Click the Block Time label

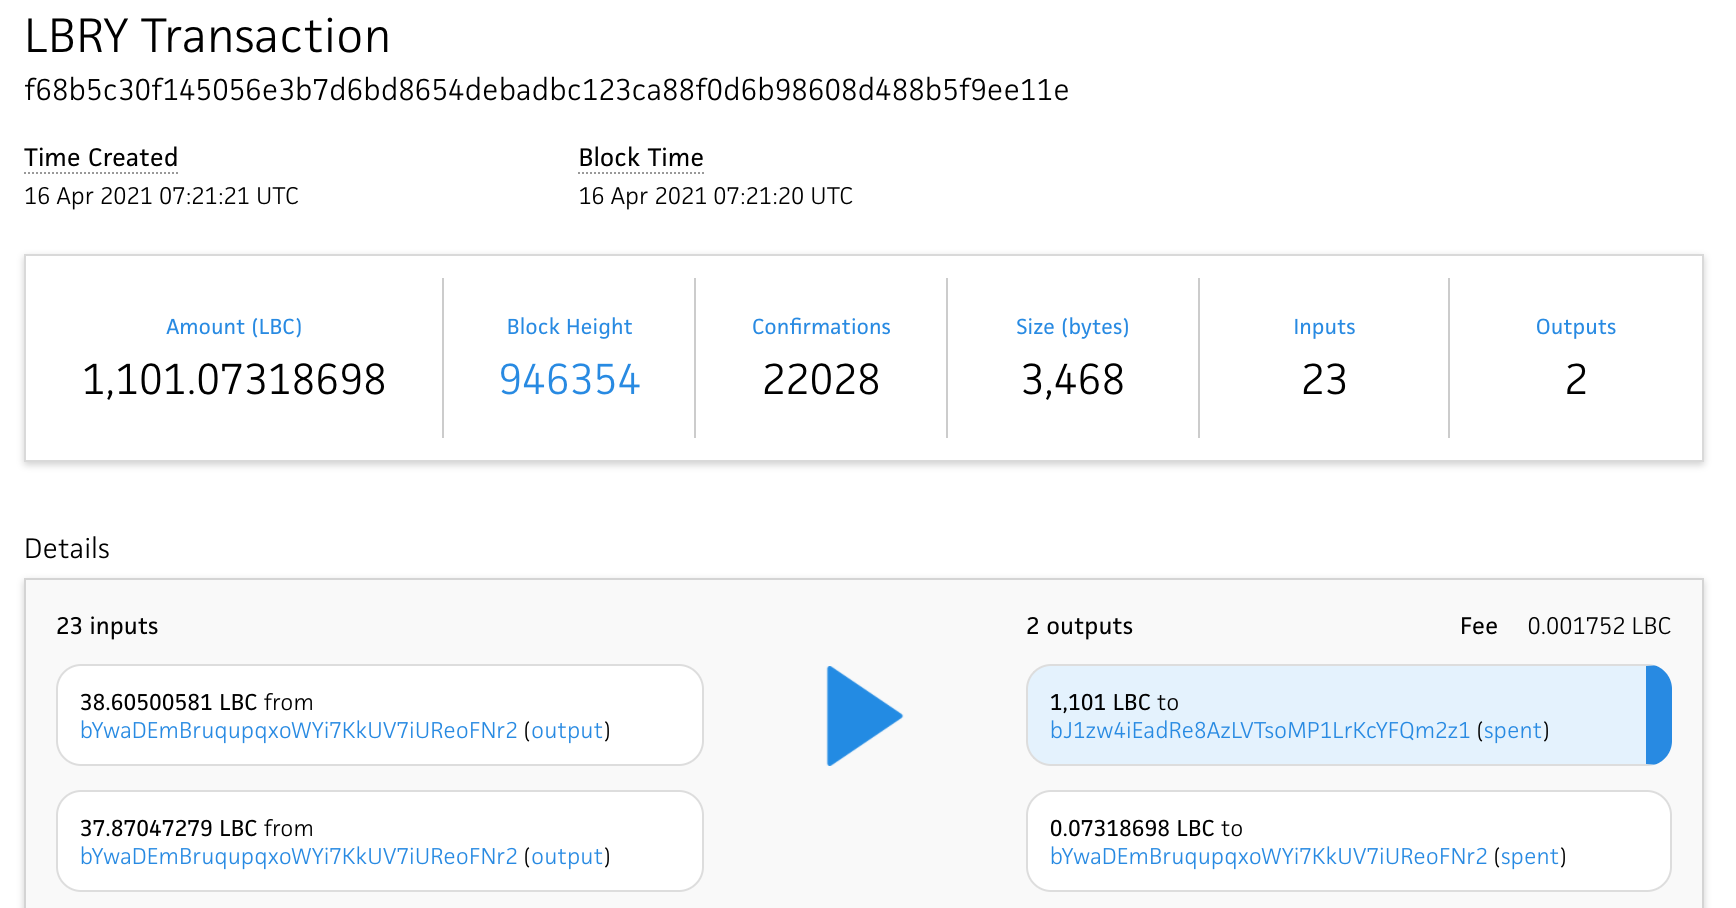tap(641, 158)
